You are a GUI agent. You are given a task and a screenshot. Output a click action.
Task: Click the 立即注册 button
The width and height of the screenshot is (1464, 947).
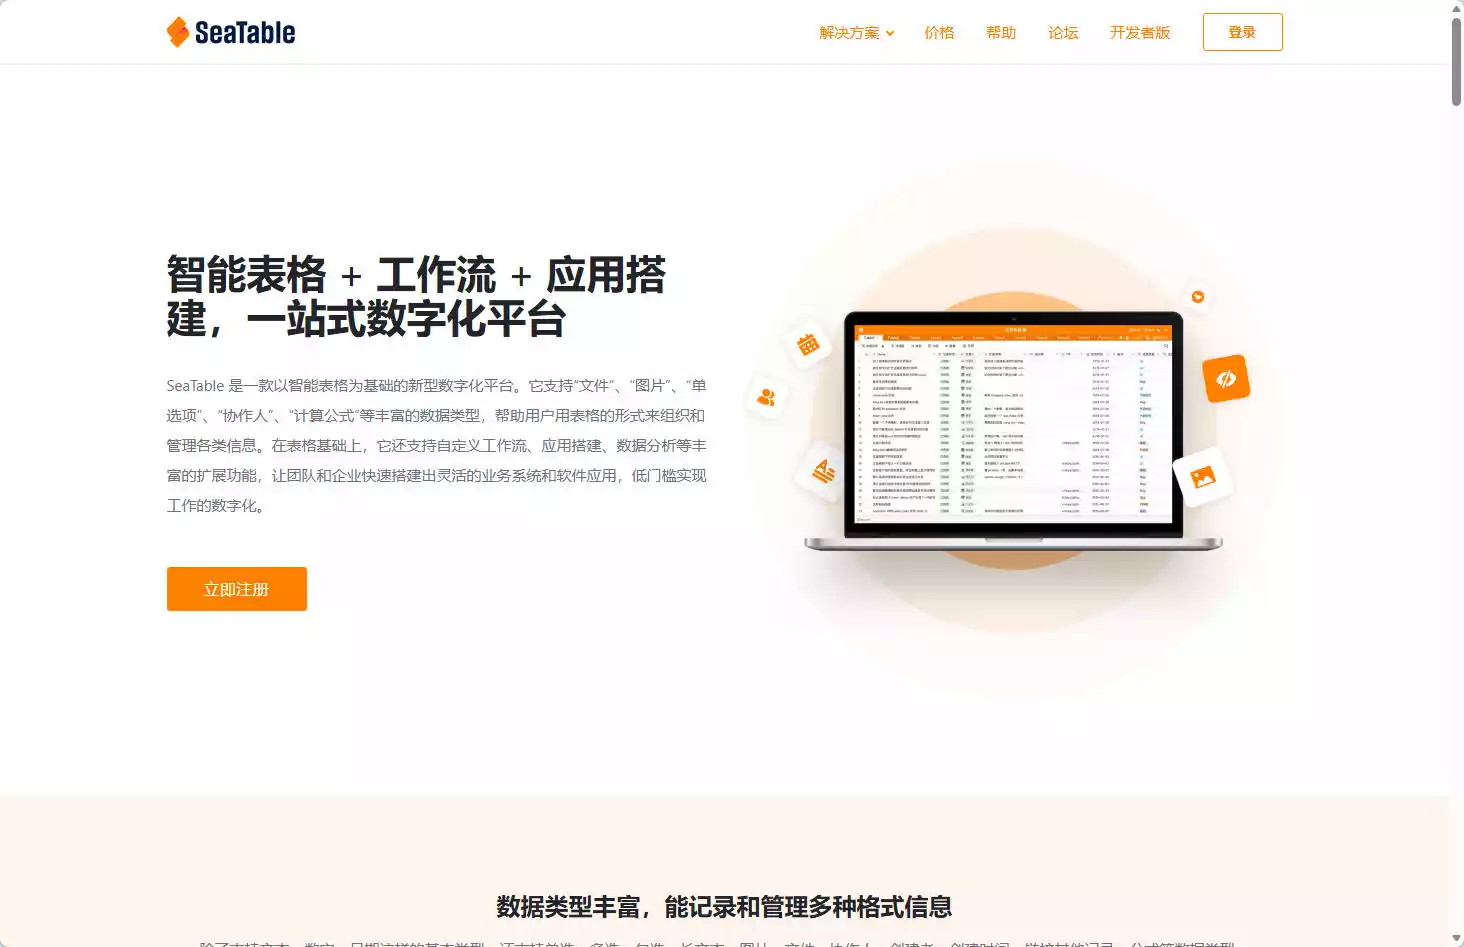(237, 589)
